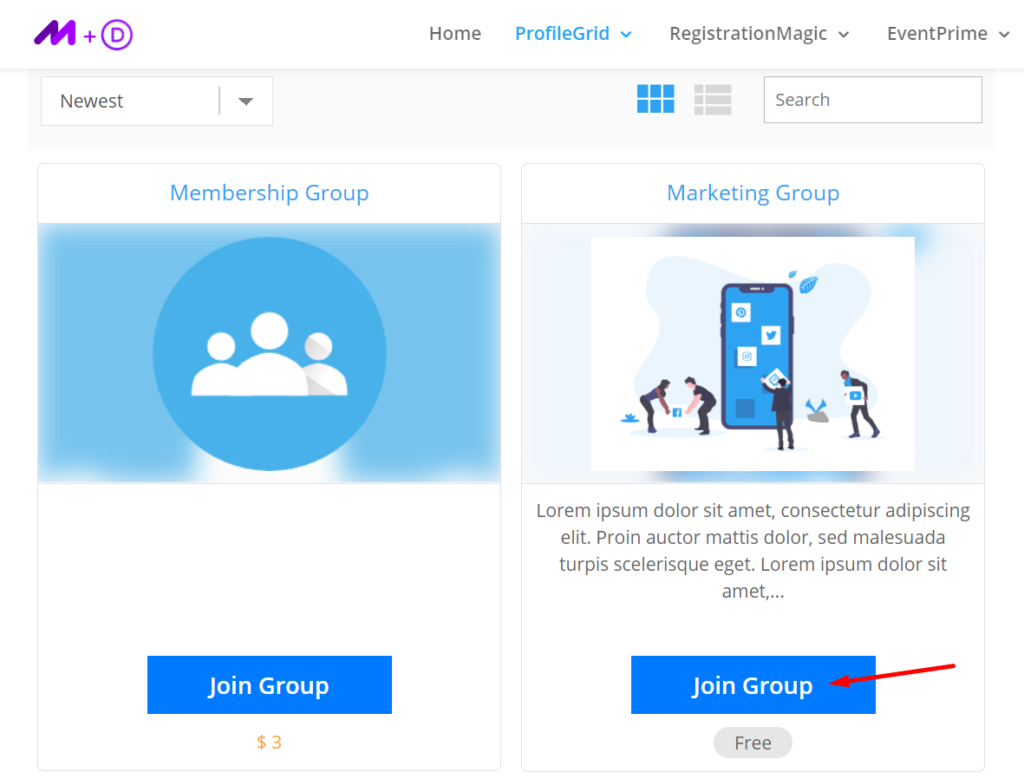This screenshot has width=1024, height=779.
Task: Select the blue people icon on Membership Group
Action: [269, 352]
